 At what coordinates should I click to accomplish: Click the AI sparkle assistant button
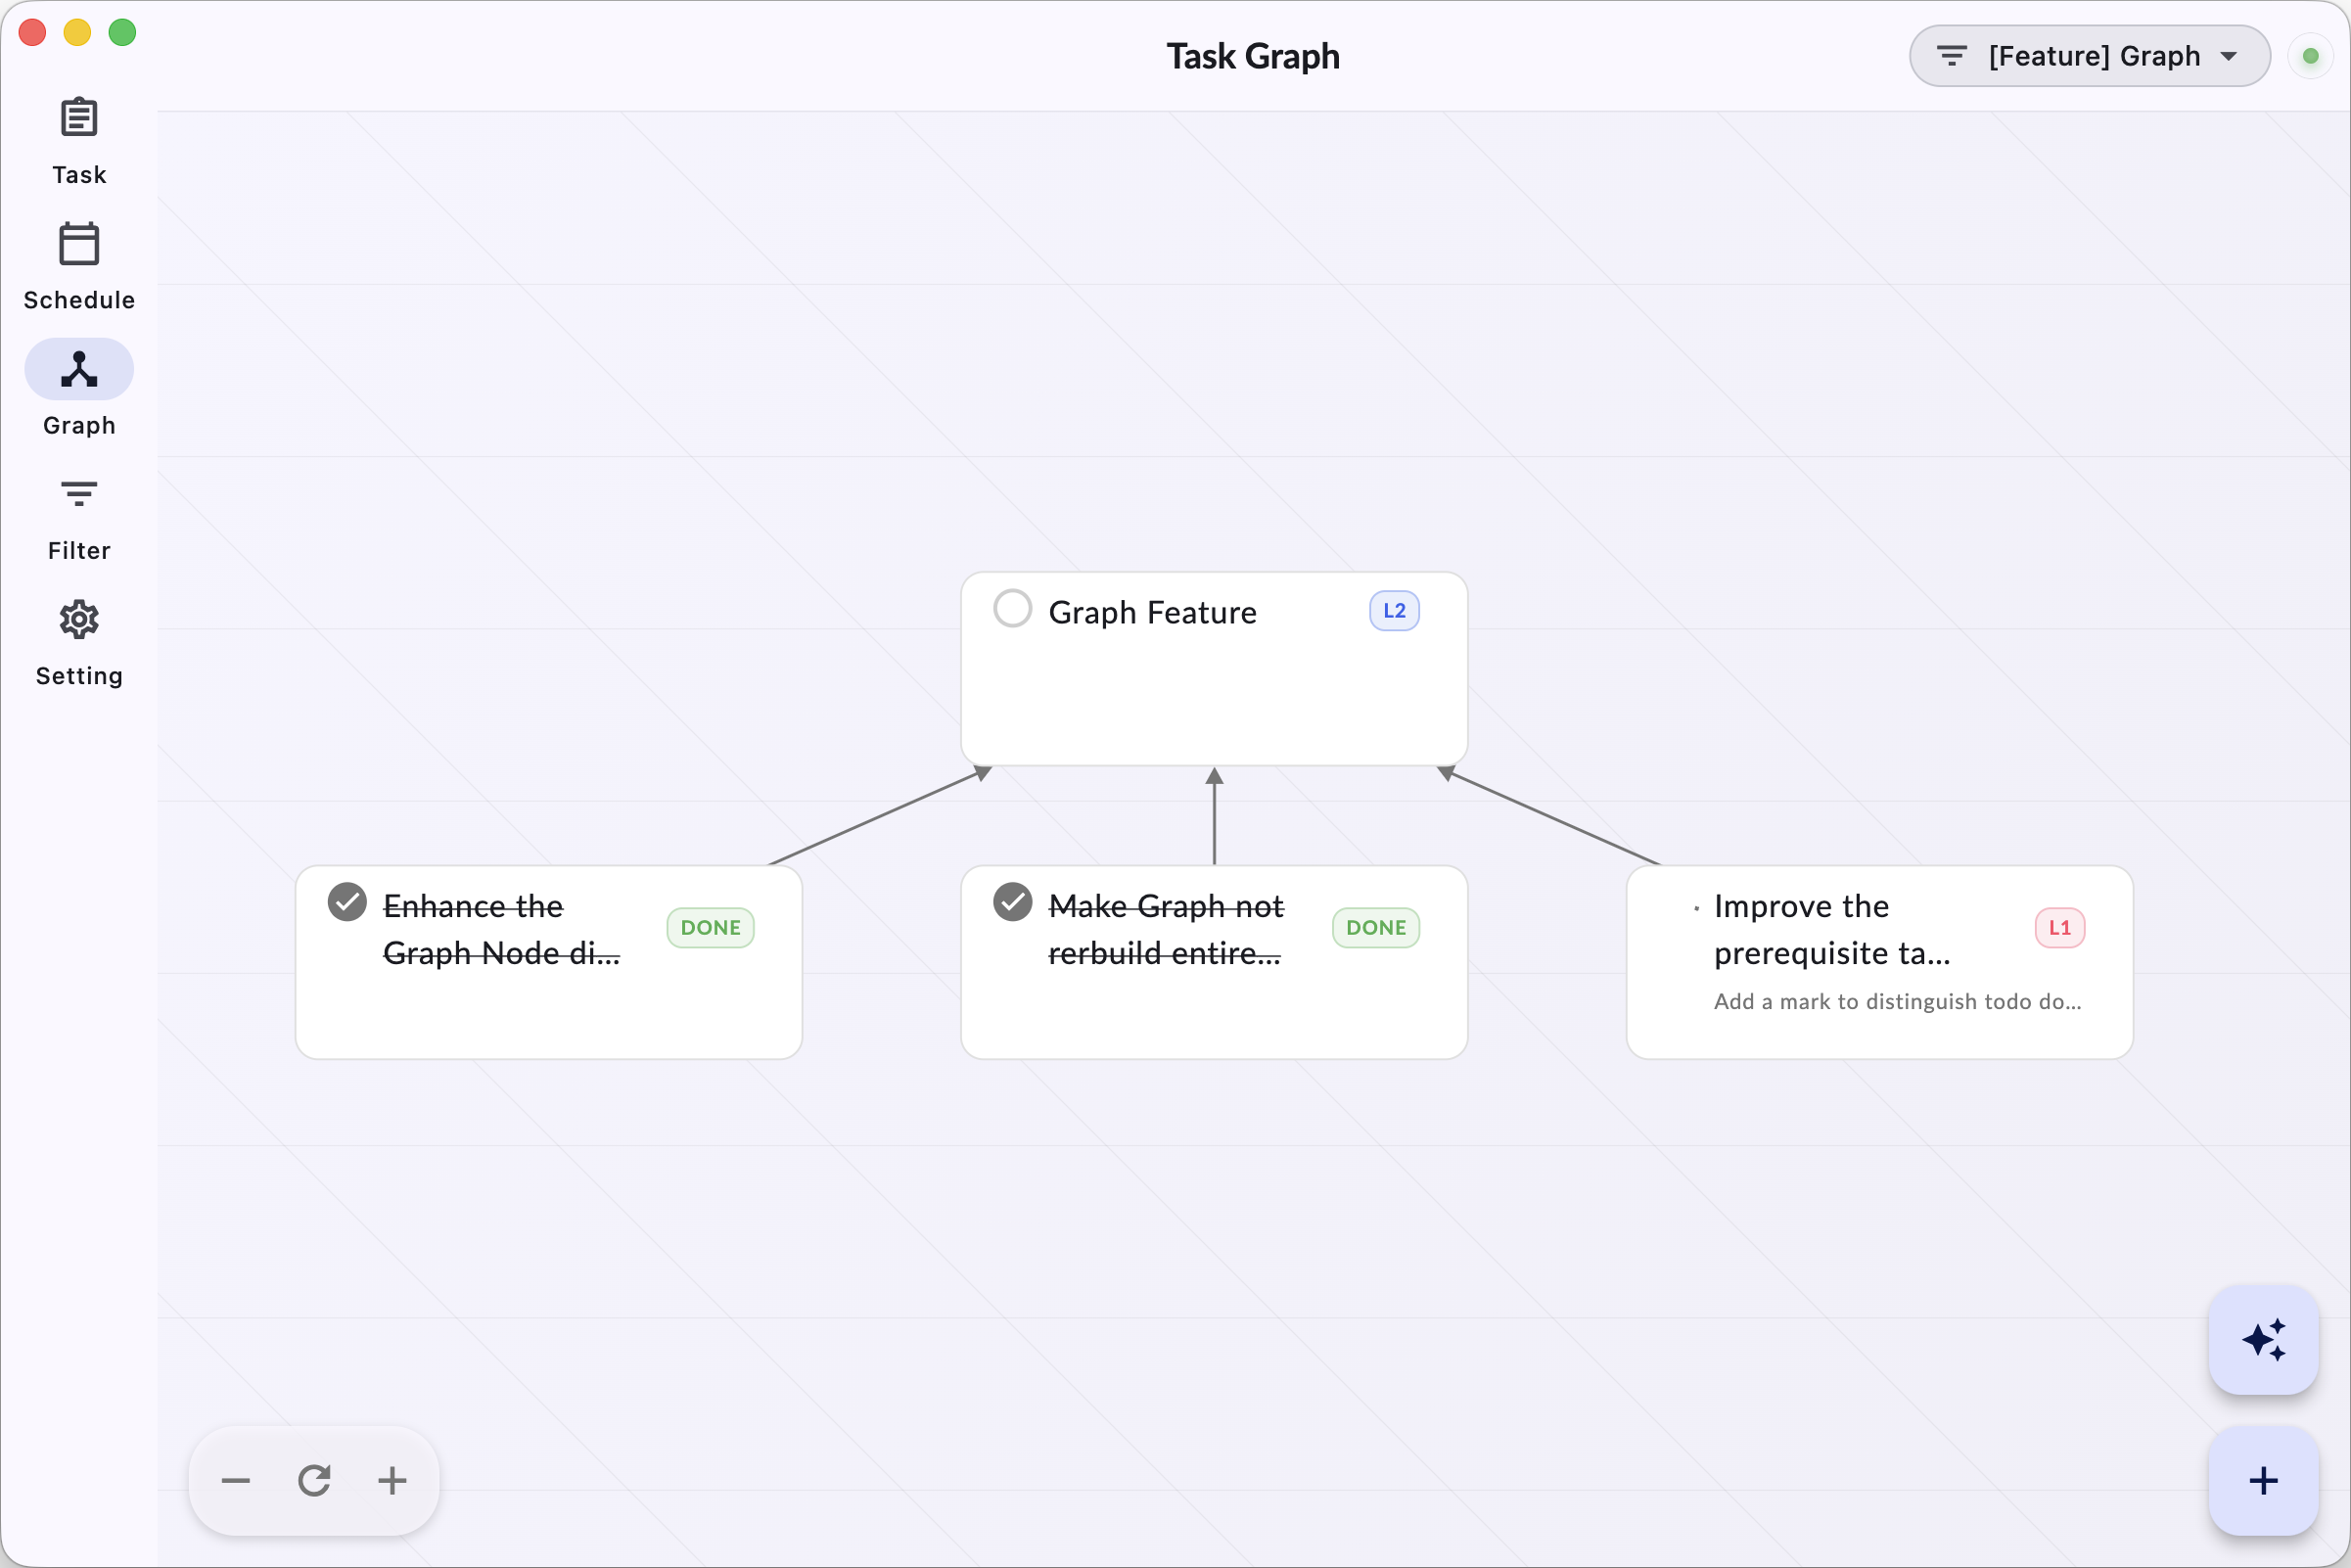(x=2263, y=1340)
